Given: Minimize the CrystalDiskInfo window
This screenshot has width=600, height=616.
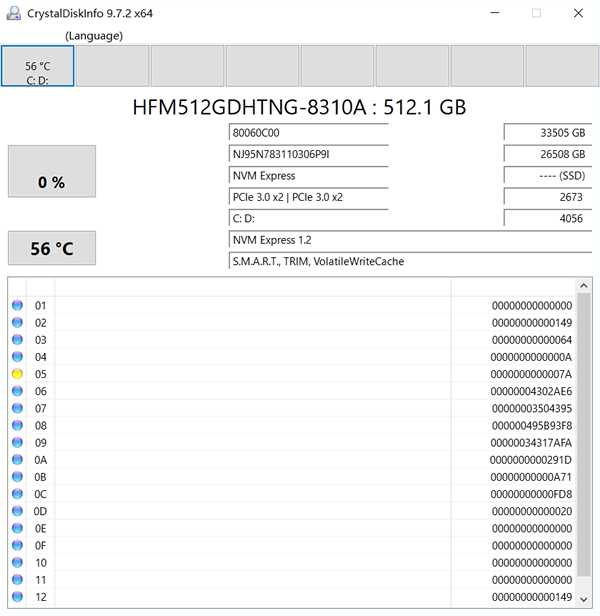Looking at the screenshot, I should tap(495, 13).
